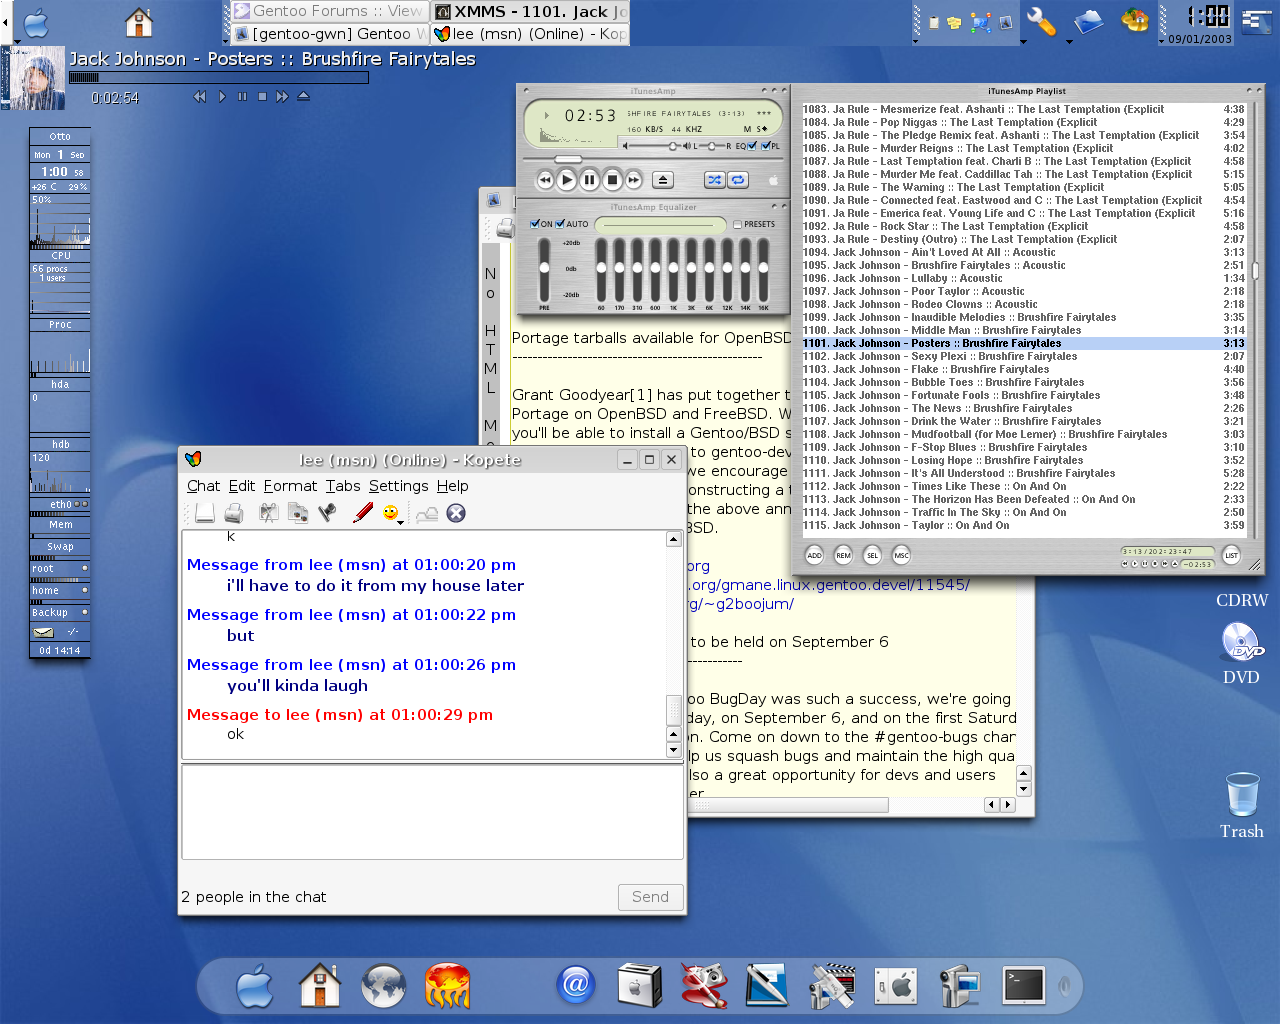Click the MSC button in the playlist window
1280x1024 pixels.
click(901, 555)
